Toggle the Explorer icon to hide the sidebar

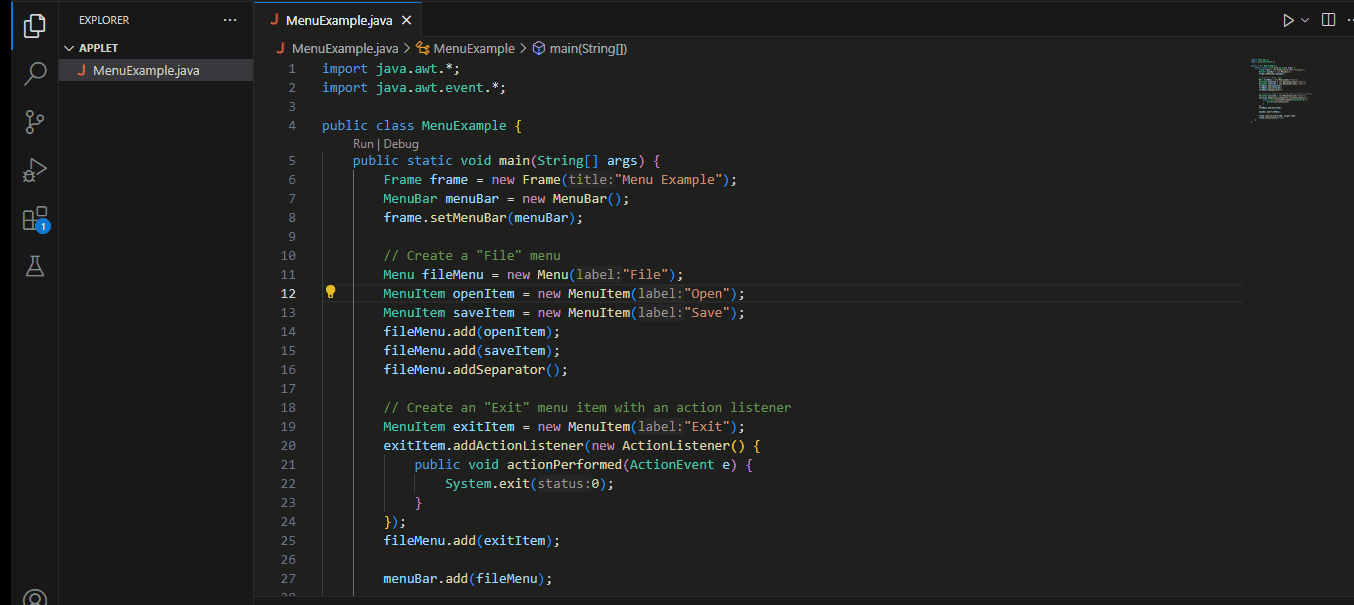coord(34,27)
